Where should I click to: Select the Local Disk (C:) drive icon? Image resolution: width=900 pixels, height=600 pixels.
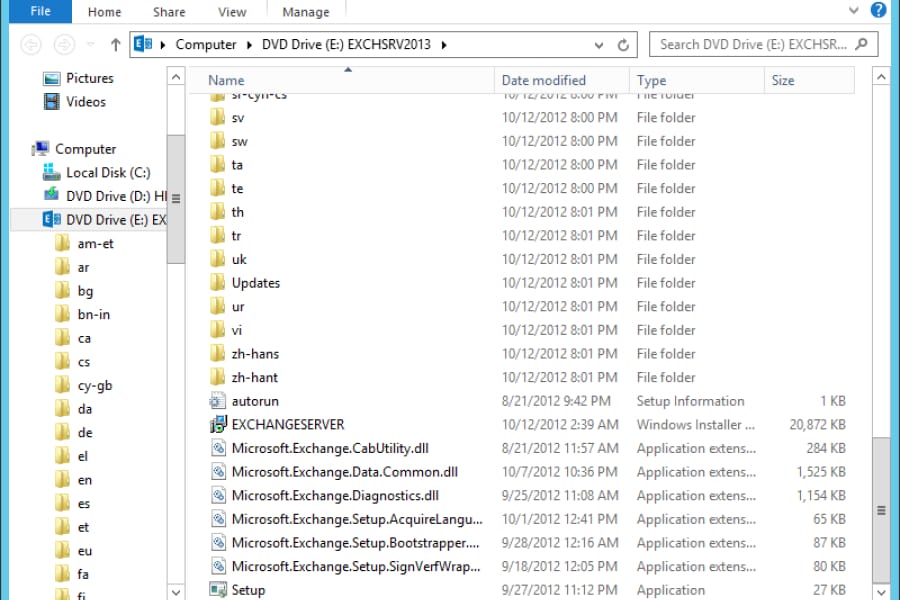[x=52, y=172]
